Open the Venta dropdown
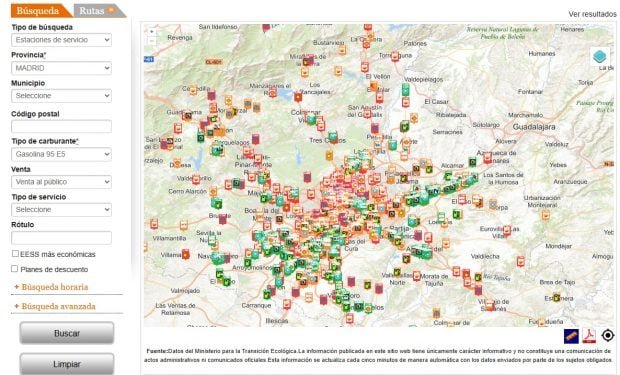The height and width of the screenshot is (375, 620). point(61,182)
